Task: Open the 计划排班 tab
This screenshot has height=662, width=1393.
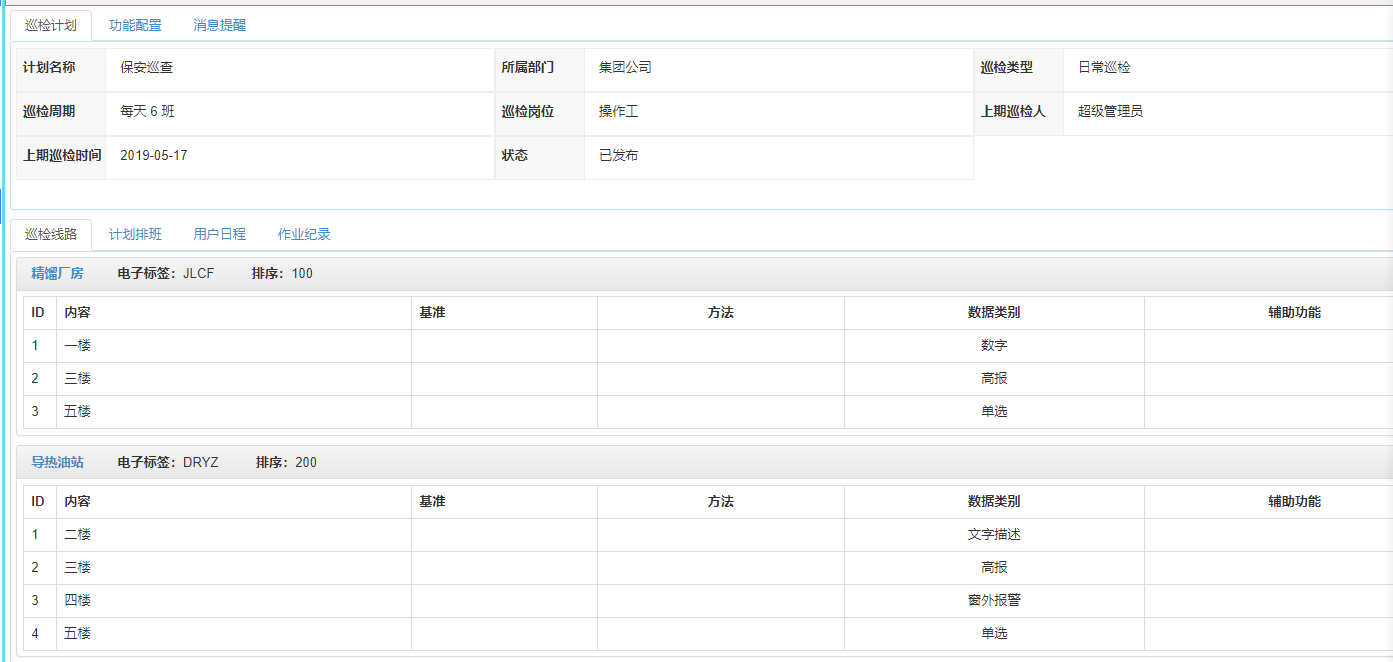Action: pos(135,234)
